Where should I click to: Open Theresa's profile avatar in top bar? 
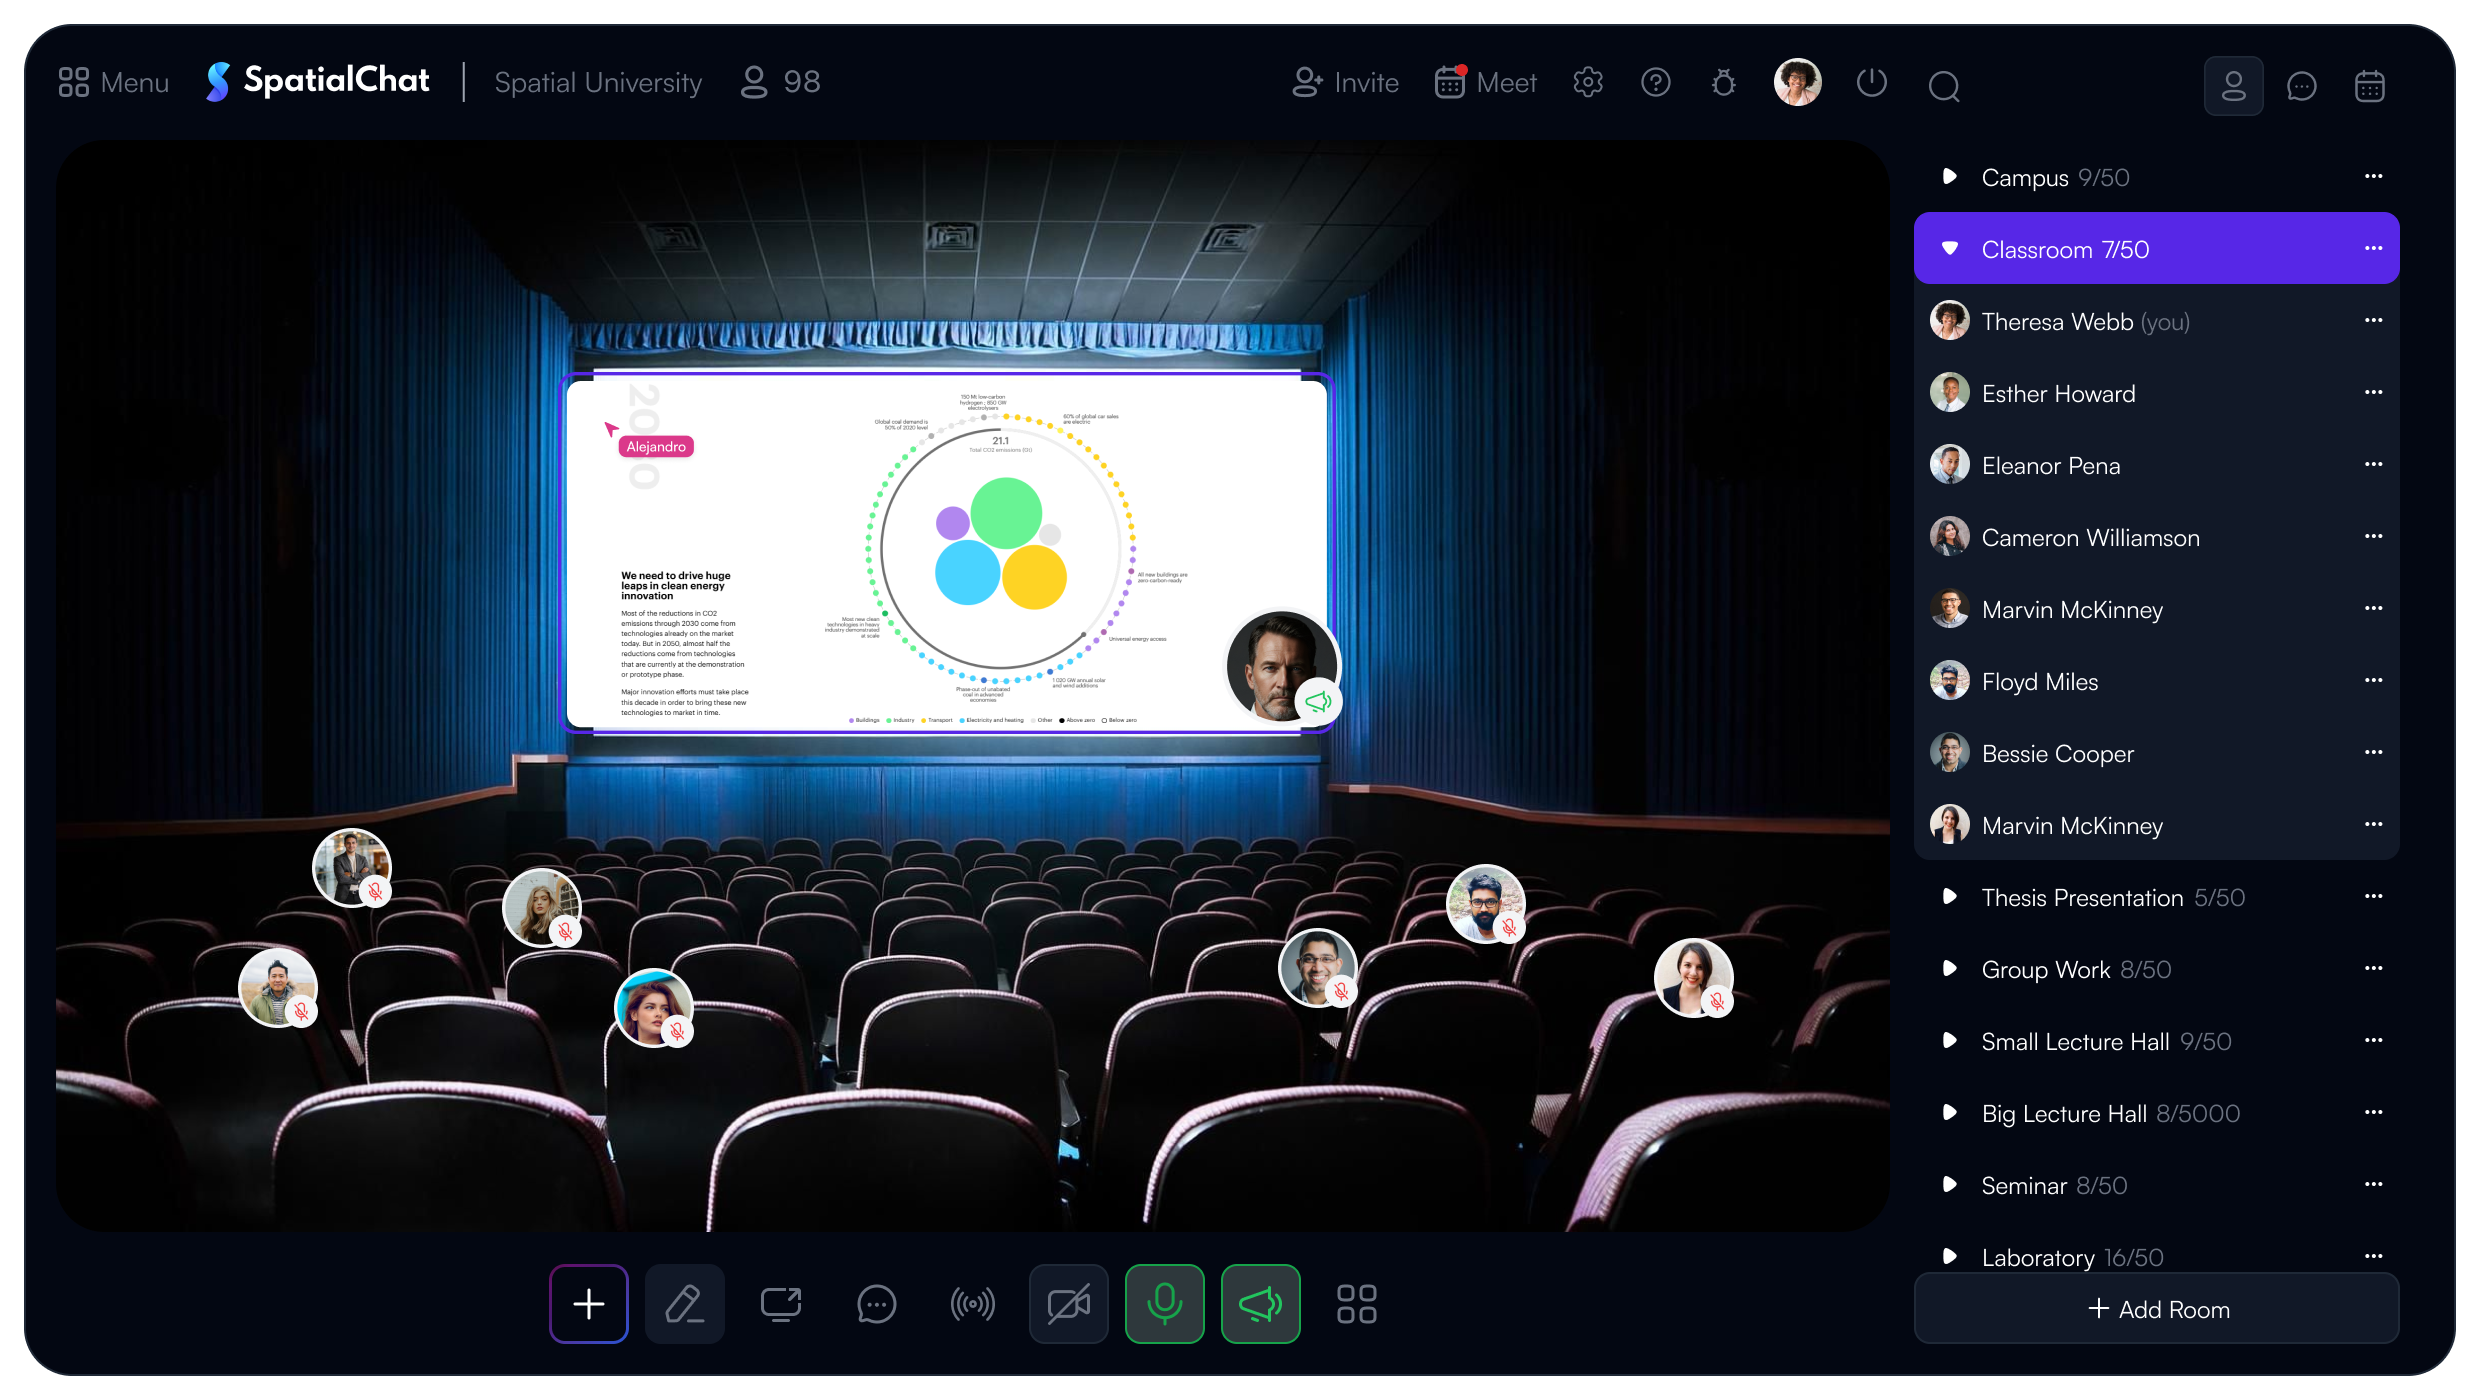pyautogui.click(x=1797, y=82)
